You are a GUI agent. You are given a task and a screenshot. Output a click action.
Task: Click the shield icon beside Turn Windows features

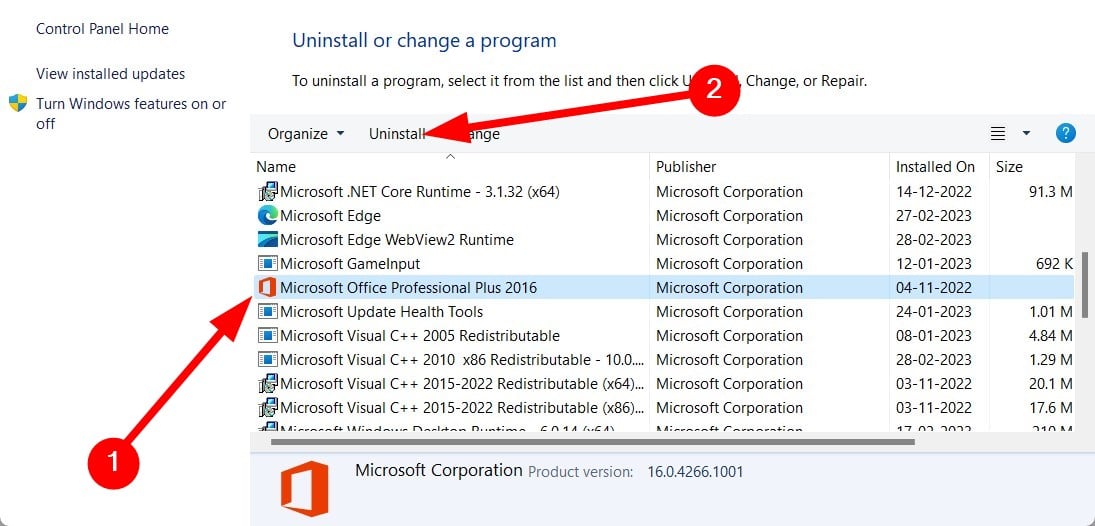click(x=17, y=103)
